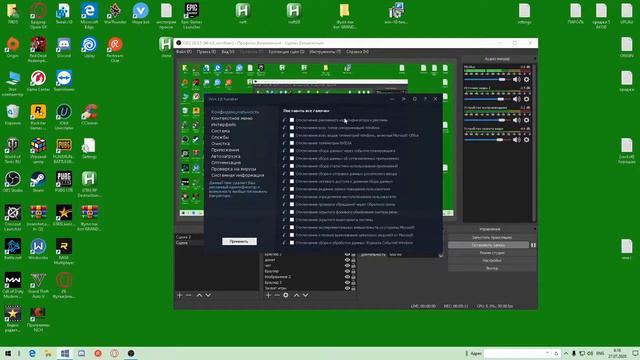Pause recording with the OBS pause icon
This screenshot has width=640, height=360.
(x=533, y=245)
